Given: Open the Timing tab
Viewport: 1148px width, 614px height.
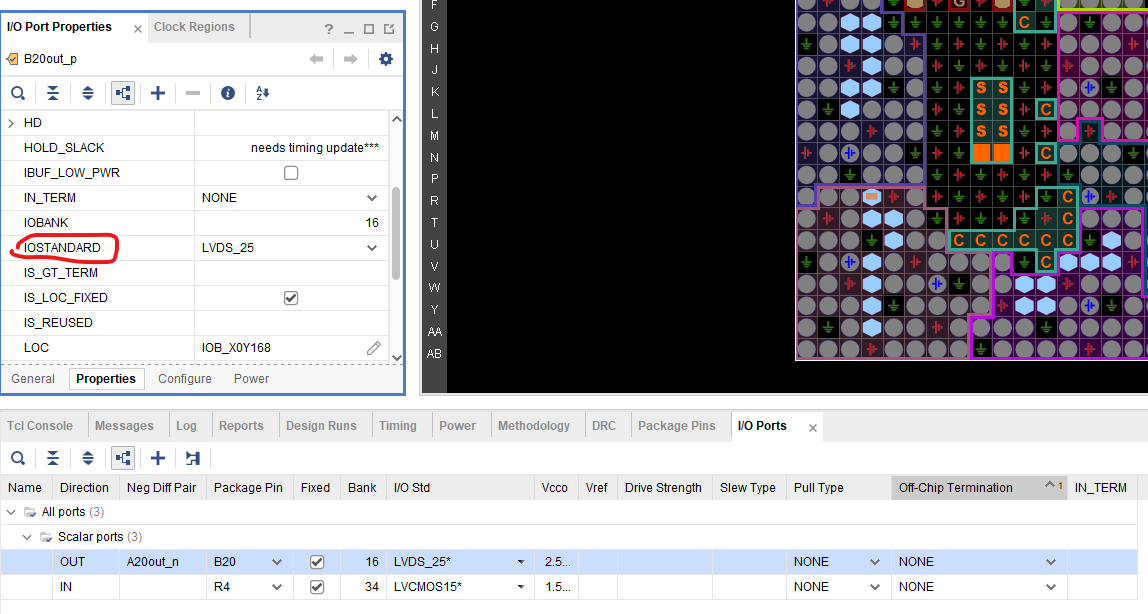Looking at the screenshot, I should [398, 425].
